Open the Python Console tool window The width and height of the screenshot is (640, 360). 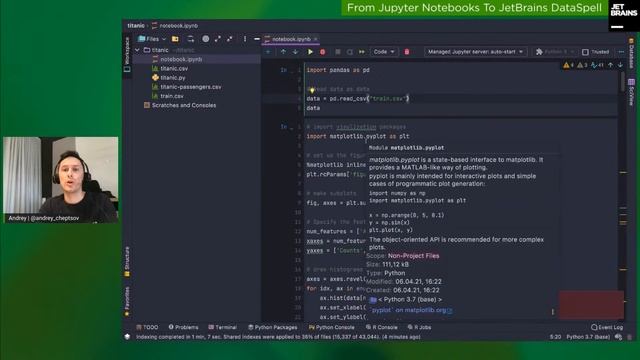click(331, 327)
